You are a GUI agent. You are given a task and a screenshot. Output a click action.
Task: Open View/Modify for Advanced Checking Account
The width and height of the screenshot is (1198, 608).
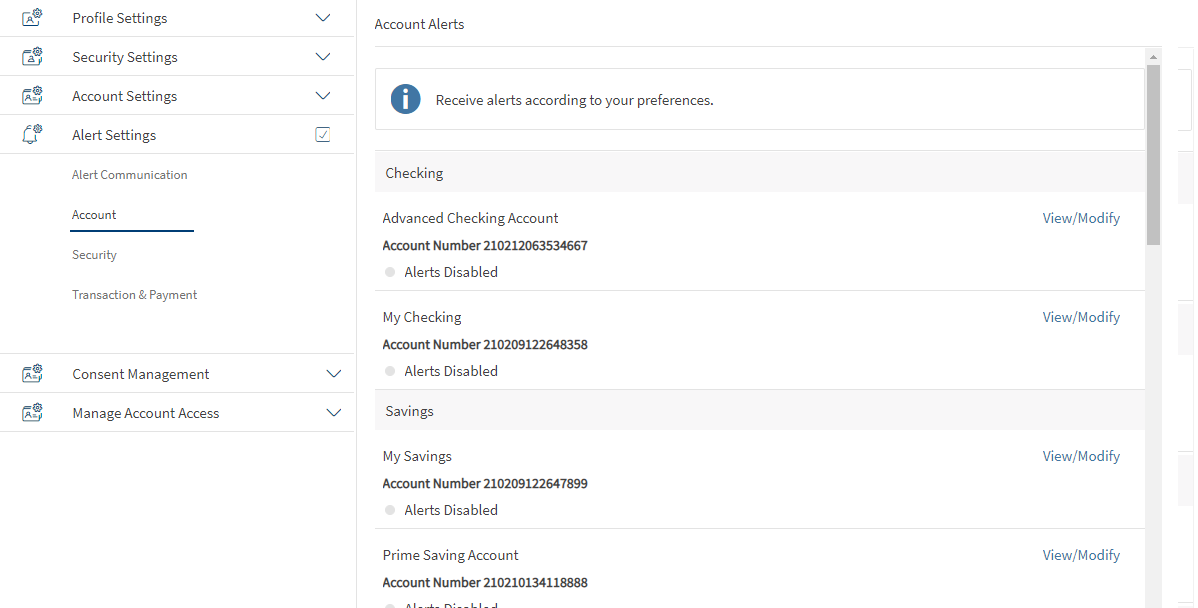point(1081,218)
